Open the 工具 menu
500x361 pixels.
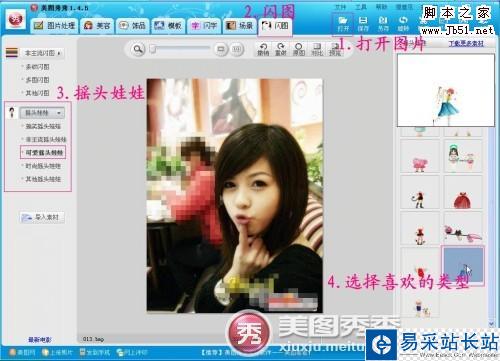pyautogui.click(x=361, y=7)
